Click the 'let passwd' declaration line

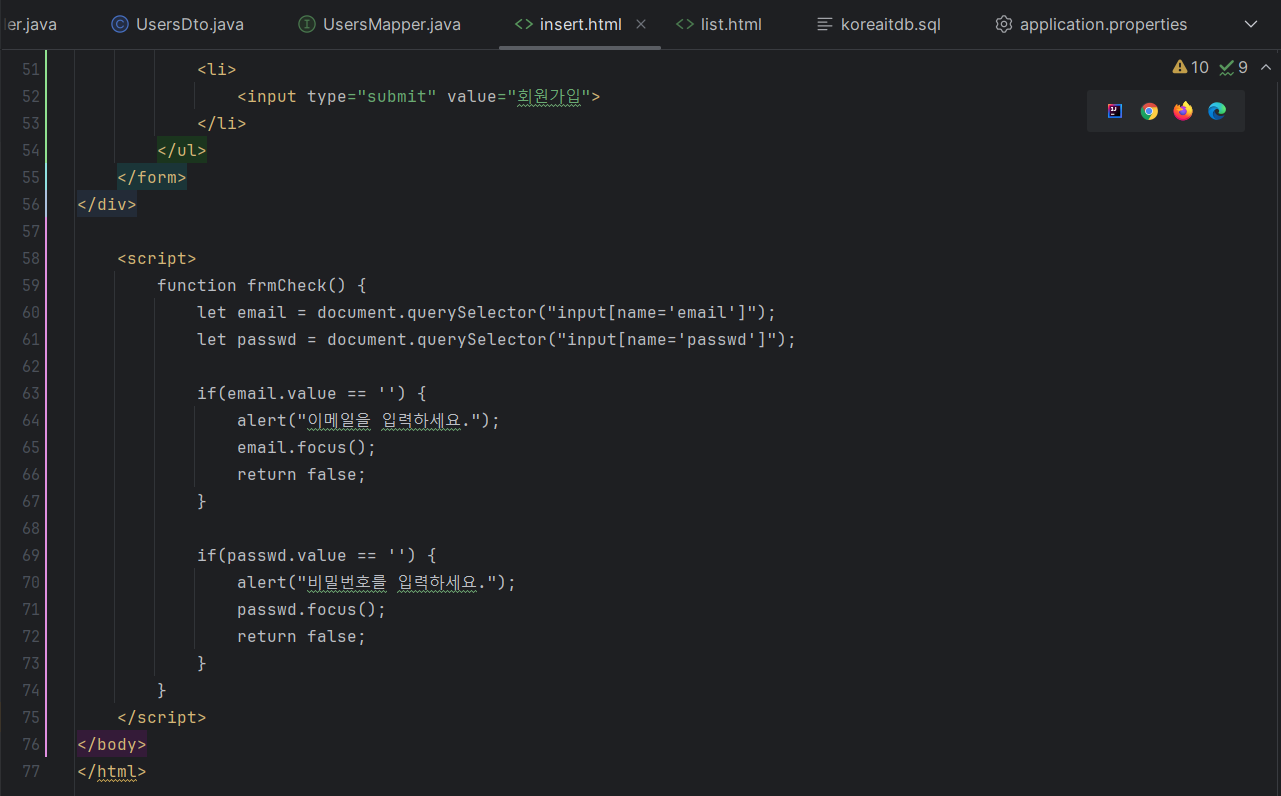(x=497, y=339)
